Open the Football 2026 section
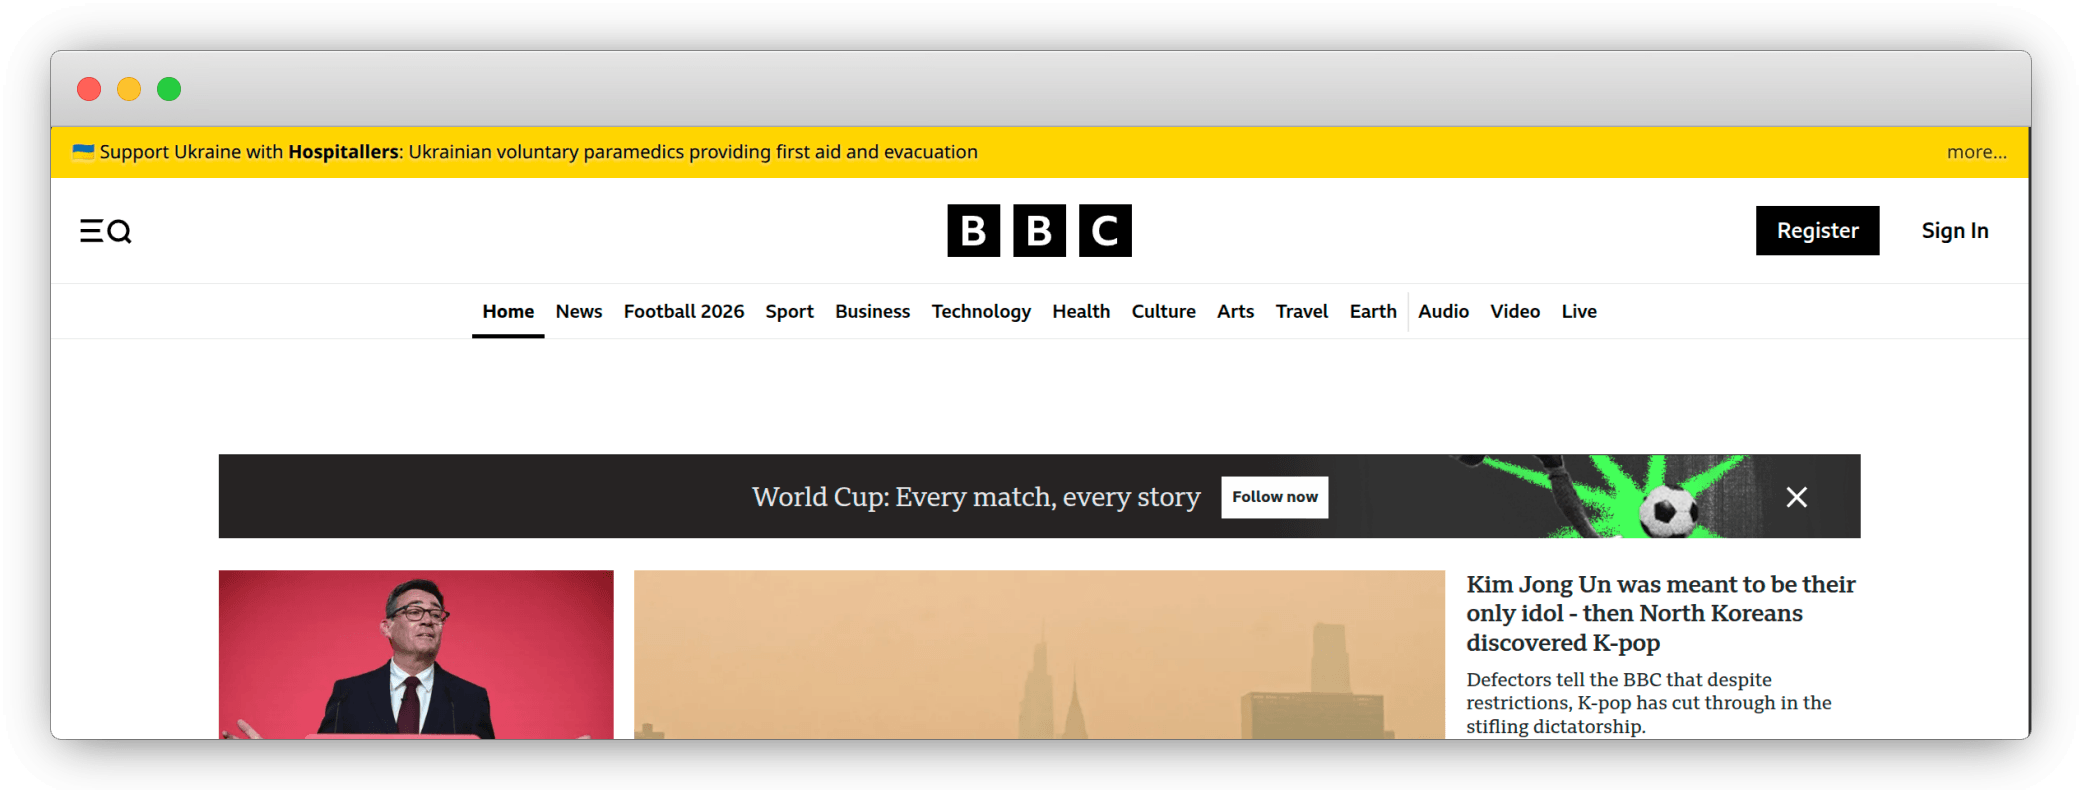The image size is (2082, 790). point(684,311)
